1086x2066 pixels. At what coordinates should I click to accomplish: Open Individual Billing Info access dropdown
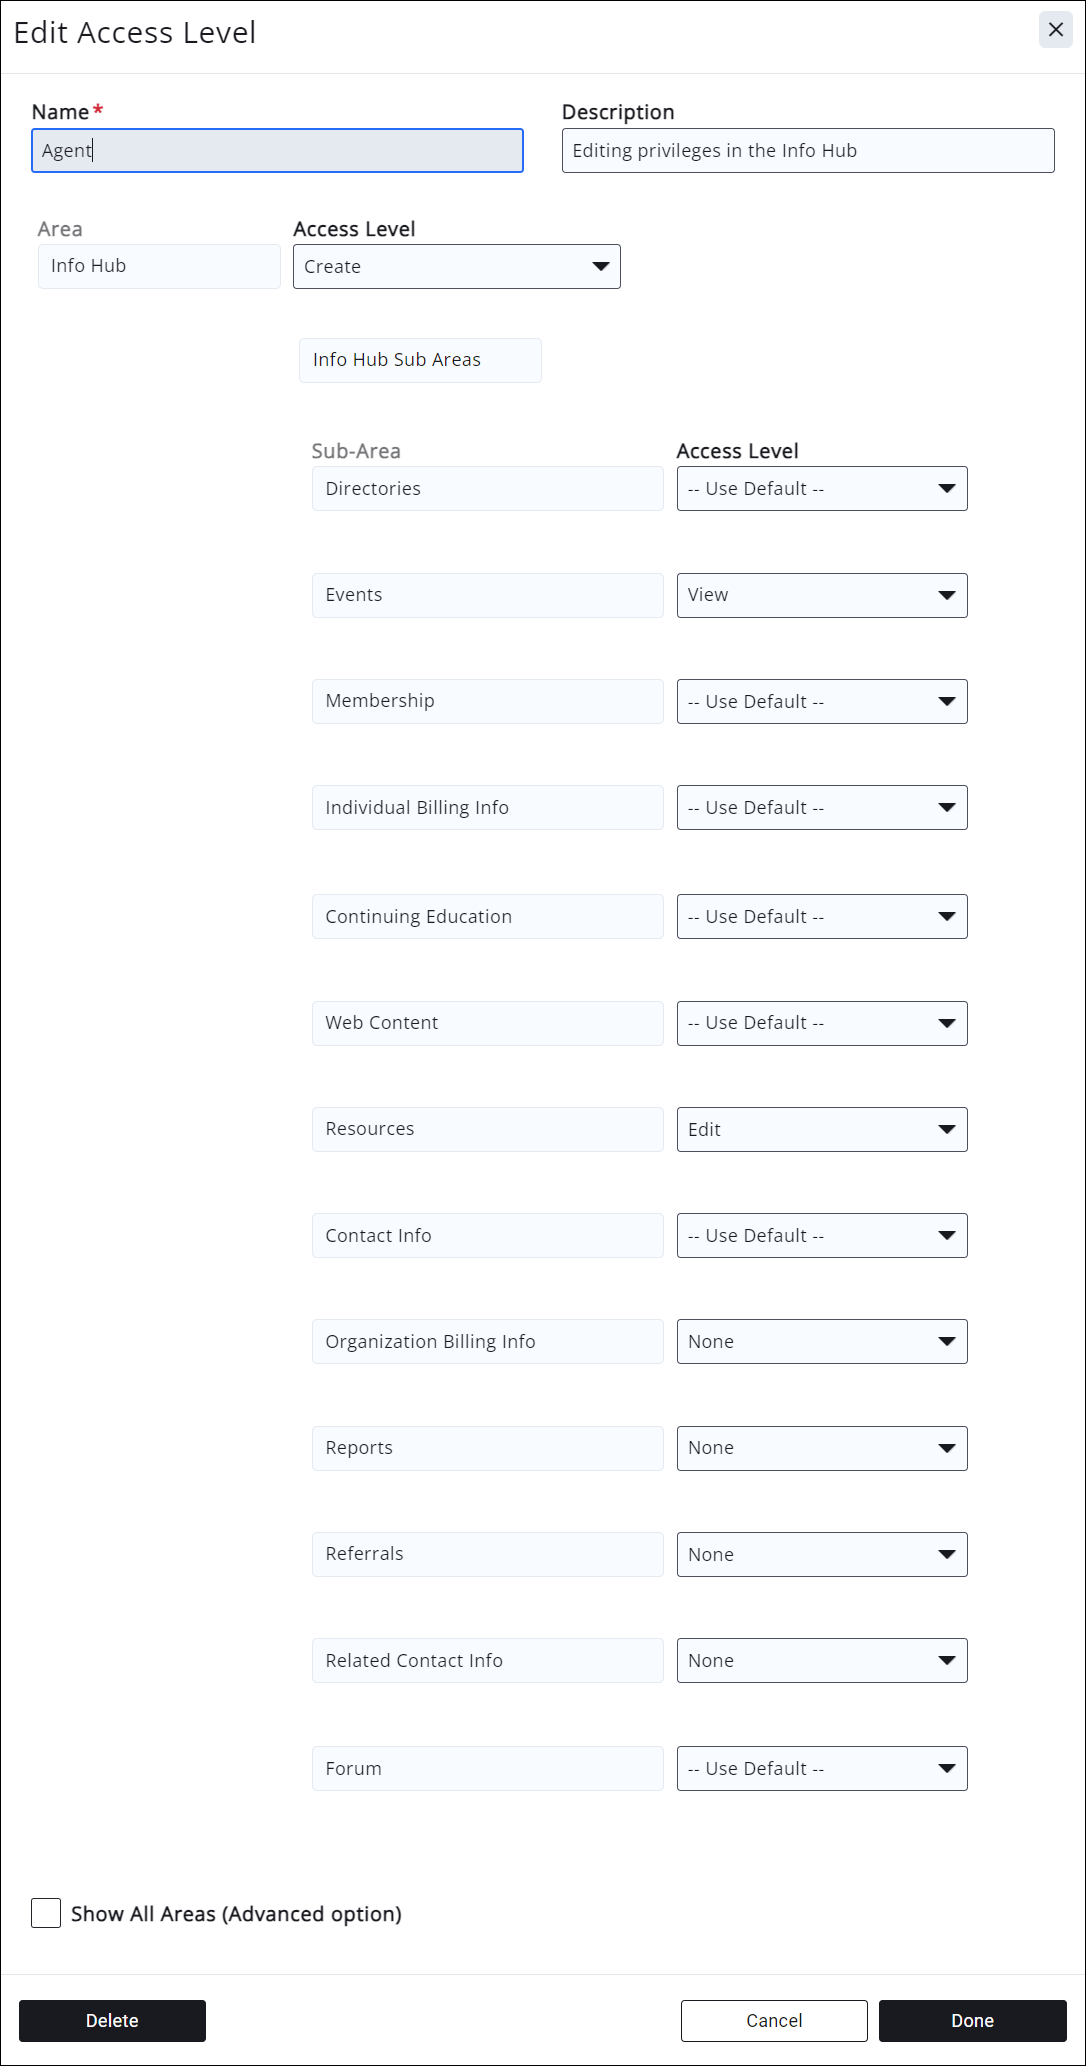pos(821,808)
